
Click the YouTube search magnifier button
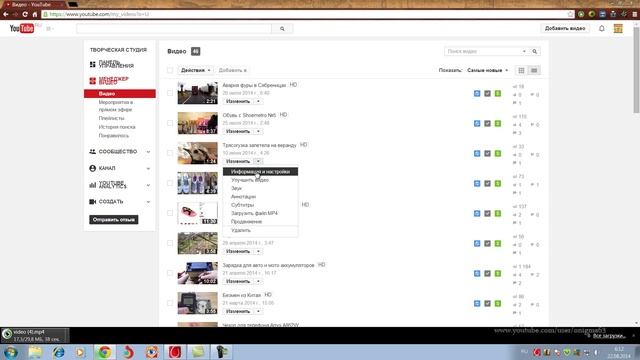(282, 29)
